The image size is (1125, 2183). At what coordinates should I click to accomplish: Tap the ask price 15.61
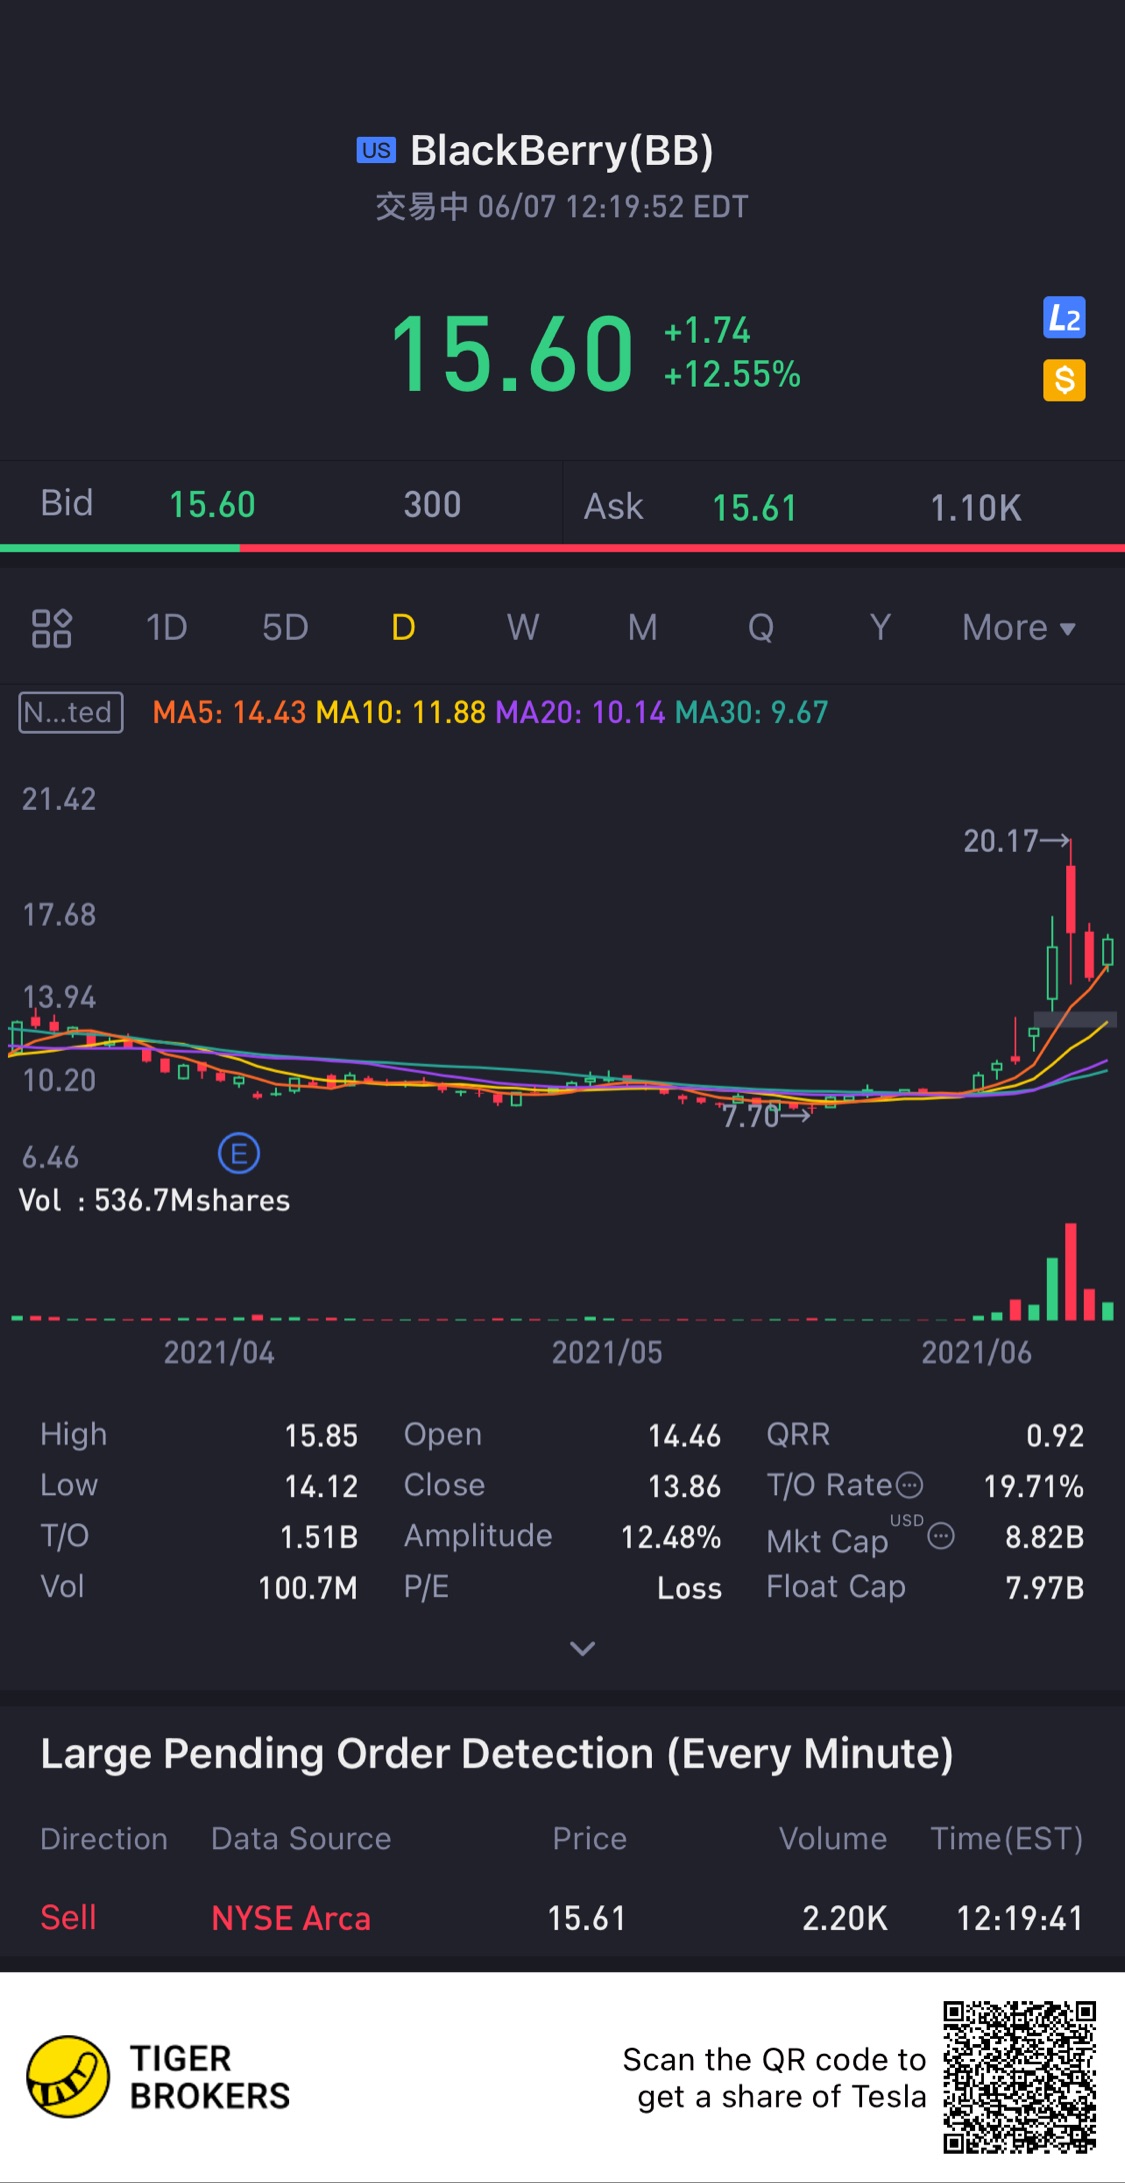(x=754, y=508)
